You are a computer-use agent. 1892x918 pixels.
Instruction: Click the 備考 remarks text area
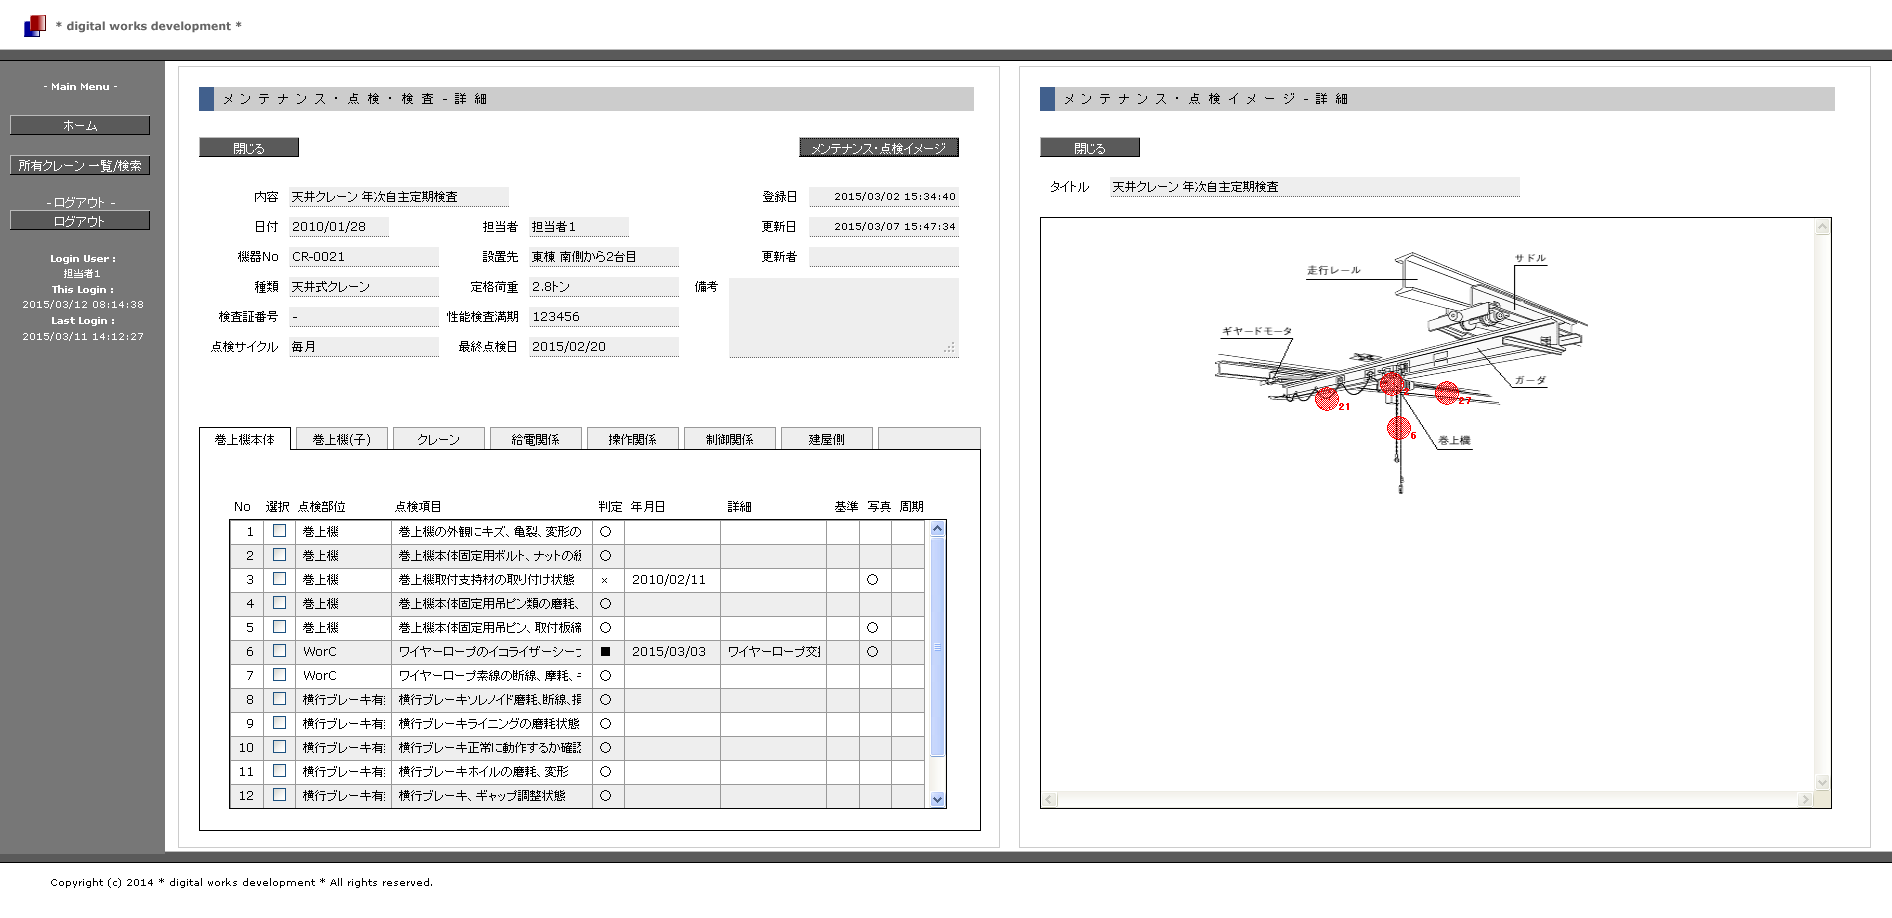coord(844,317)
